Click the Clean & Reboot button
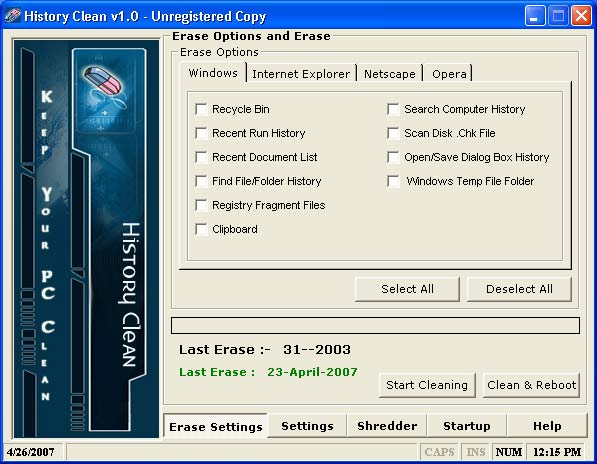 532,385
